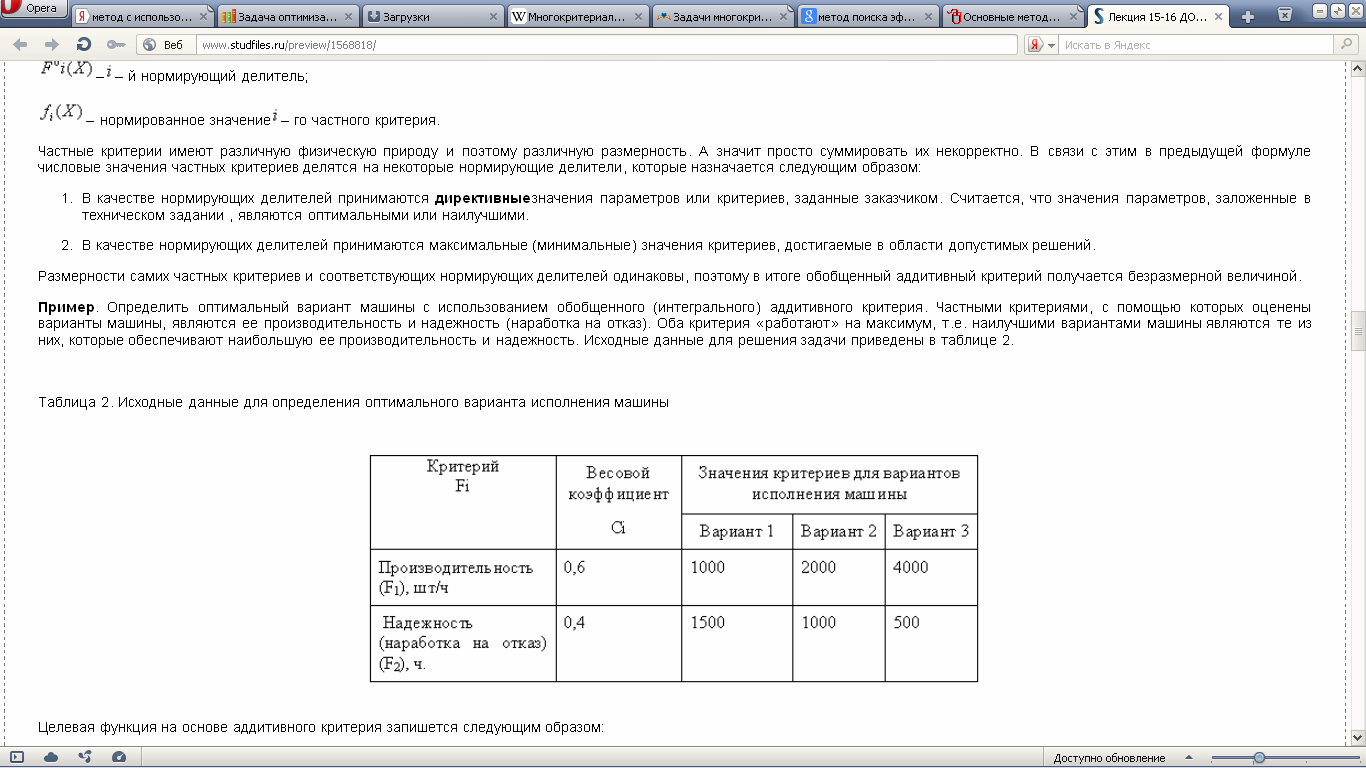Close the Лекция 15-16 tab
The width and height of the screenshot is (1366, 768).
click(x=1219, y=16)
